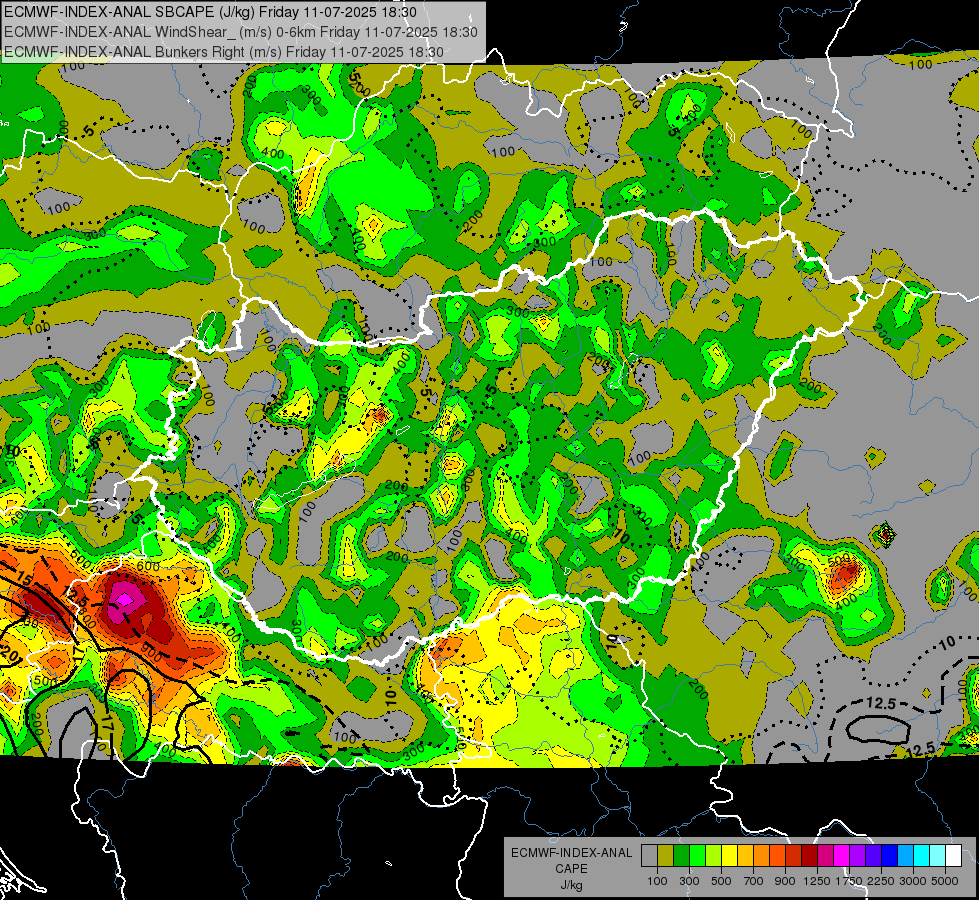Click the bright green legend swatch after 300
The image size is (979, 900).
[697, 856]
